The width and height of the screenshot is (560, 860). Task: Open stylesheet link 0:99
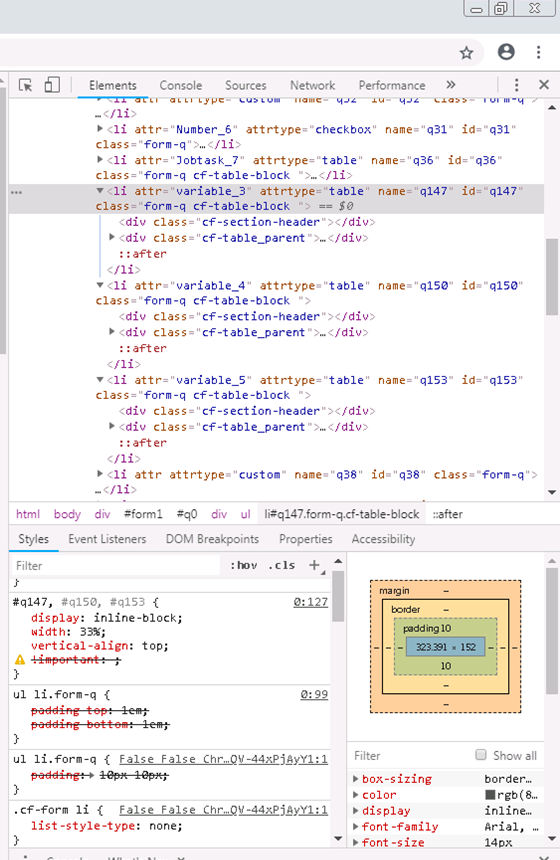(314, 694)
